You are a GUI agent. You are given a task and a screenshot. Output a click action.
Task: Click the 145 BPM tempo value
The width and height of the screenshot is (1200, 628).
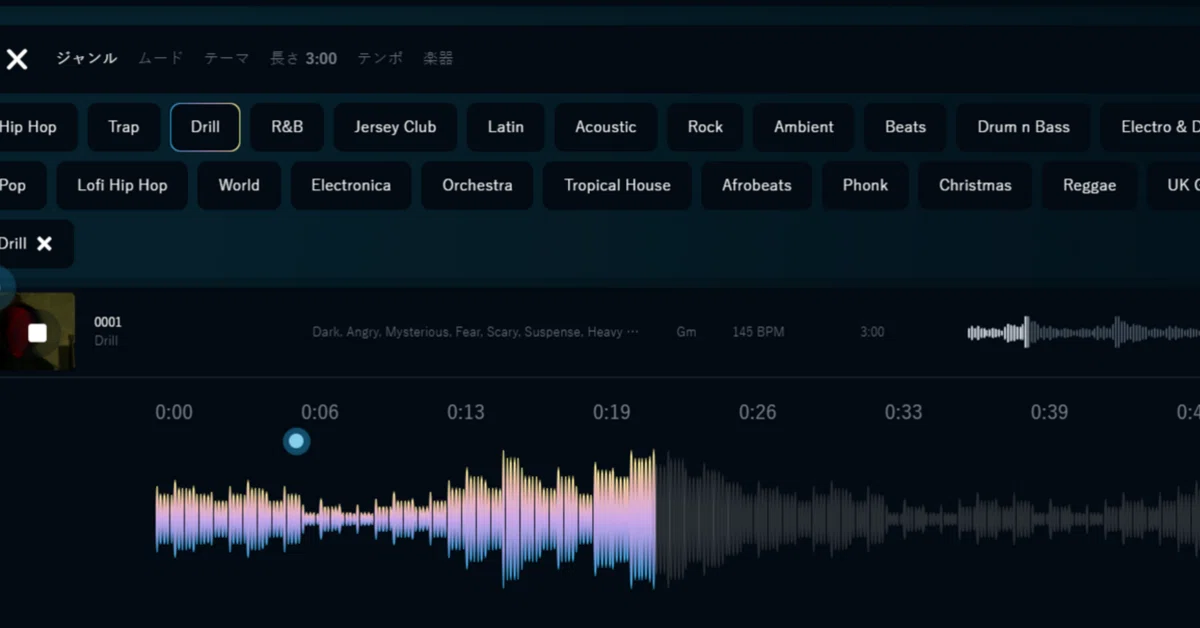[x=758, y=332]
